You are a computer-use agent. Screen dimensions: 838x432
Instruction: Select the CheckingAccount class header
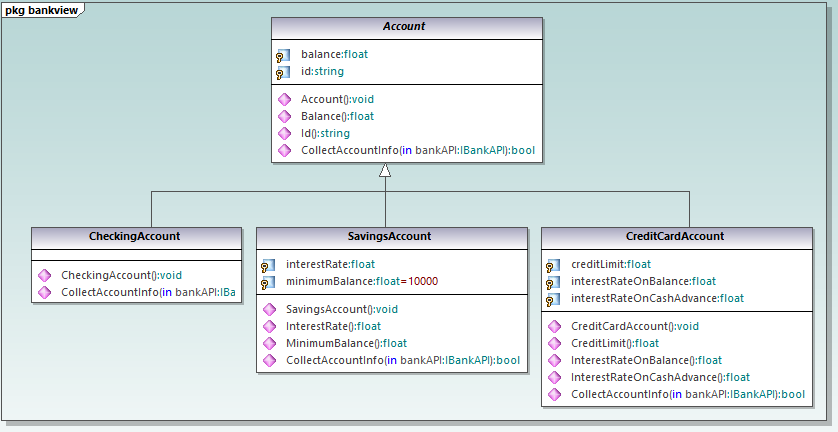point(135,237)
